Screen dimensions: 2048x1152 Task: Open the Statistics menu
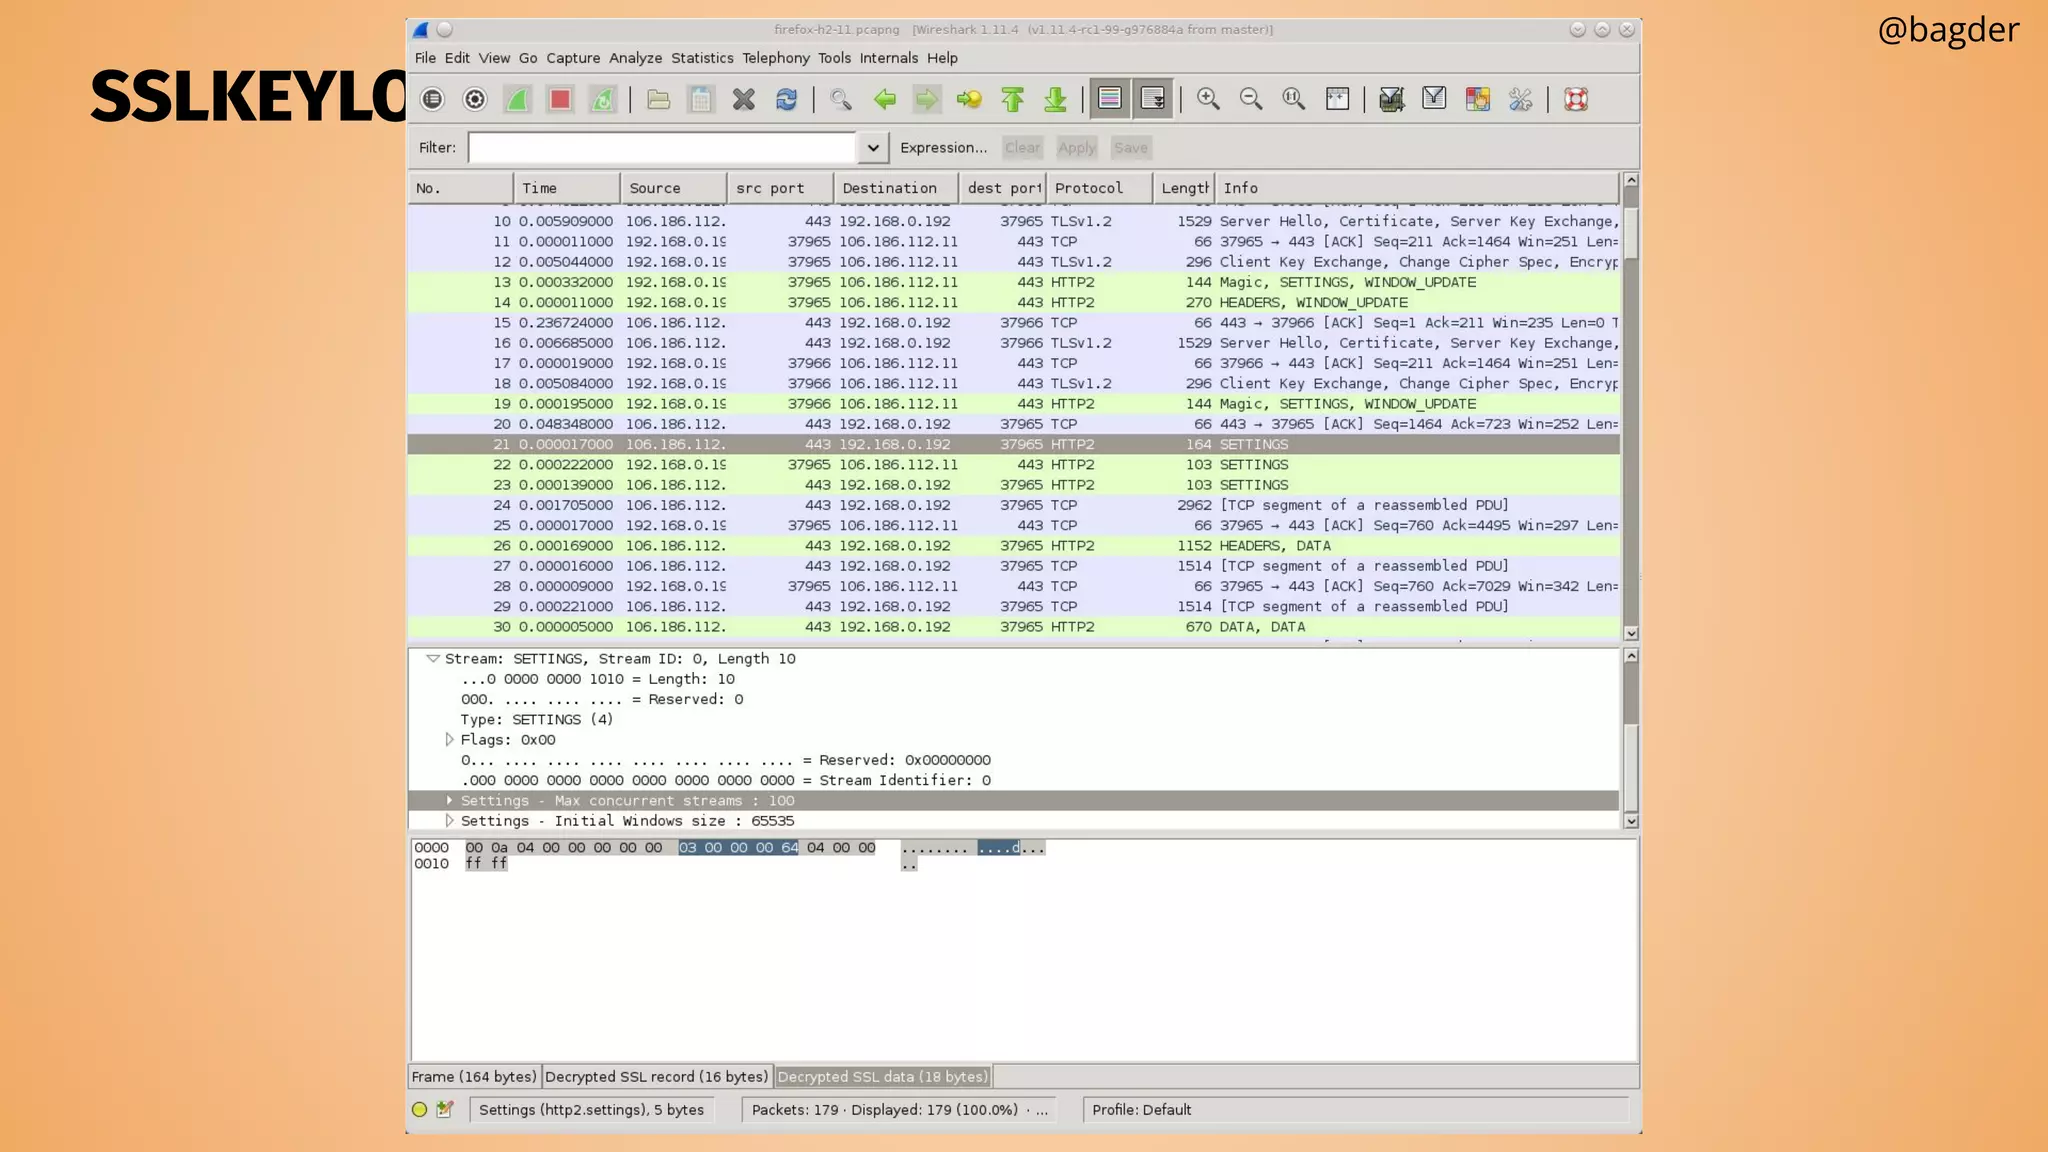702,58
